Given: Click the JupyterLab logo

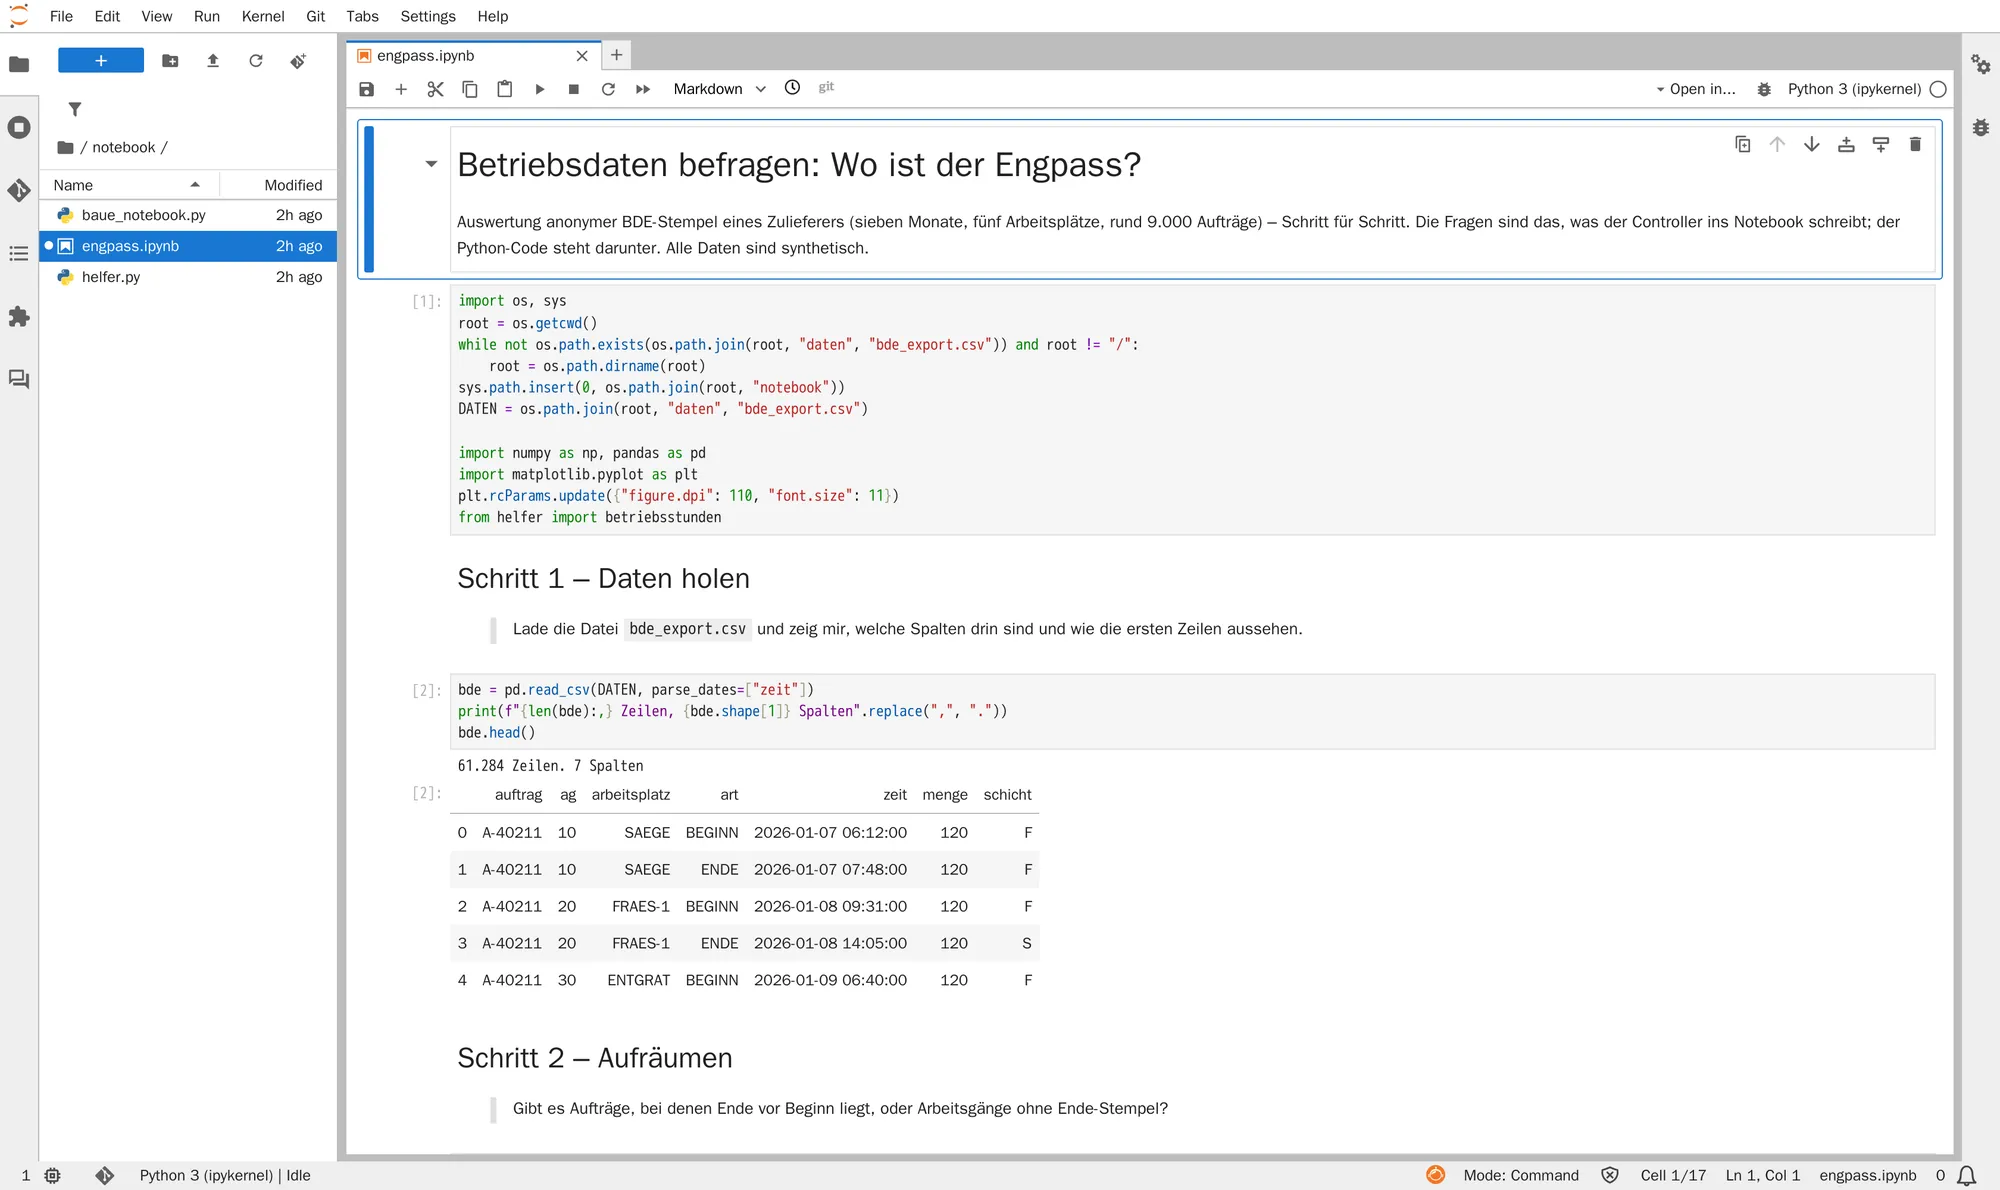Looking at the screenshot, I should coord(18,16).
